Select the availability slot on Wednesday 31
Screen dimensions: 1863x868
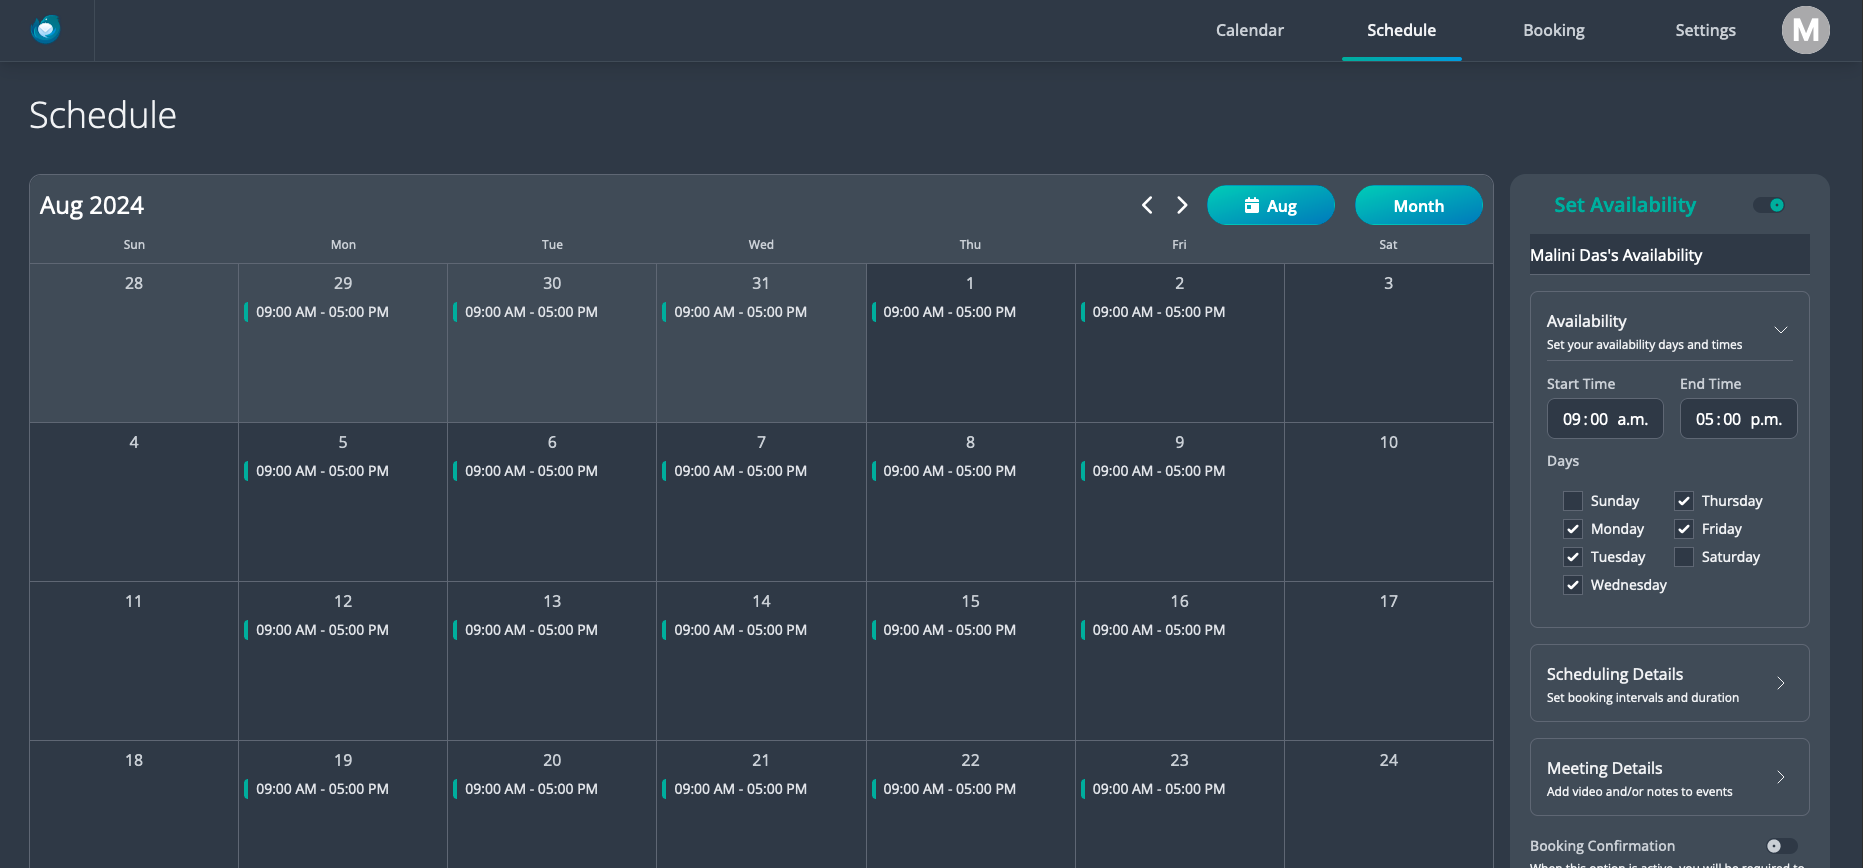pyautogui.click(x=760, y=312)
